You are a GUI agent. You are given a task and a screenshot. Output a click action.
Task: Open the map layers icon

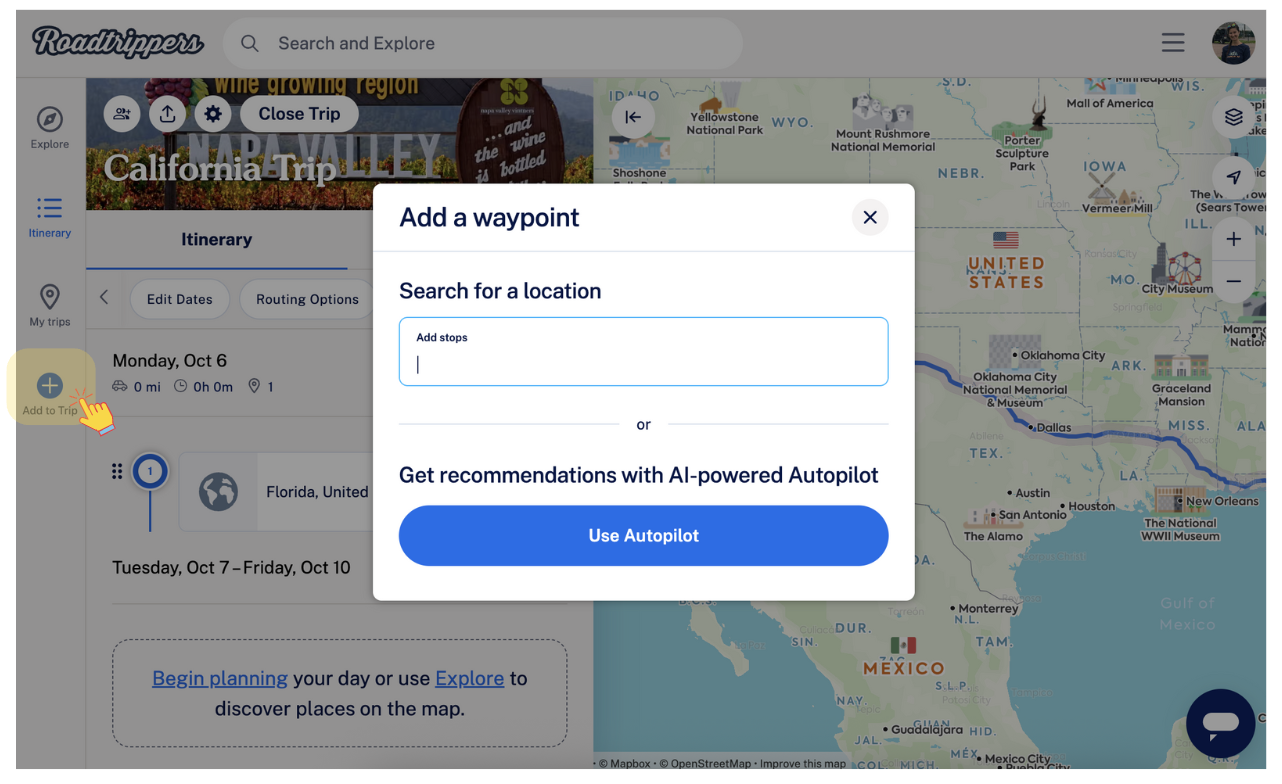pos(1234,118)
